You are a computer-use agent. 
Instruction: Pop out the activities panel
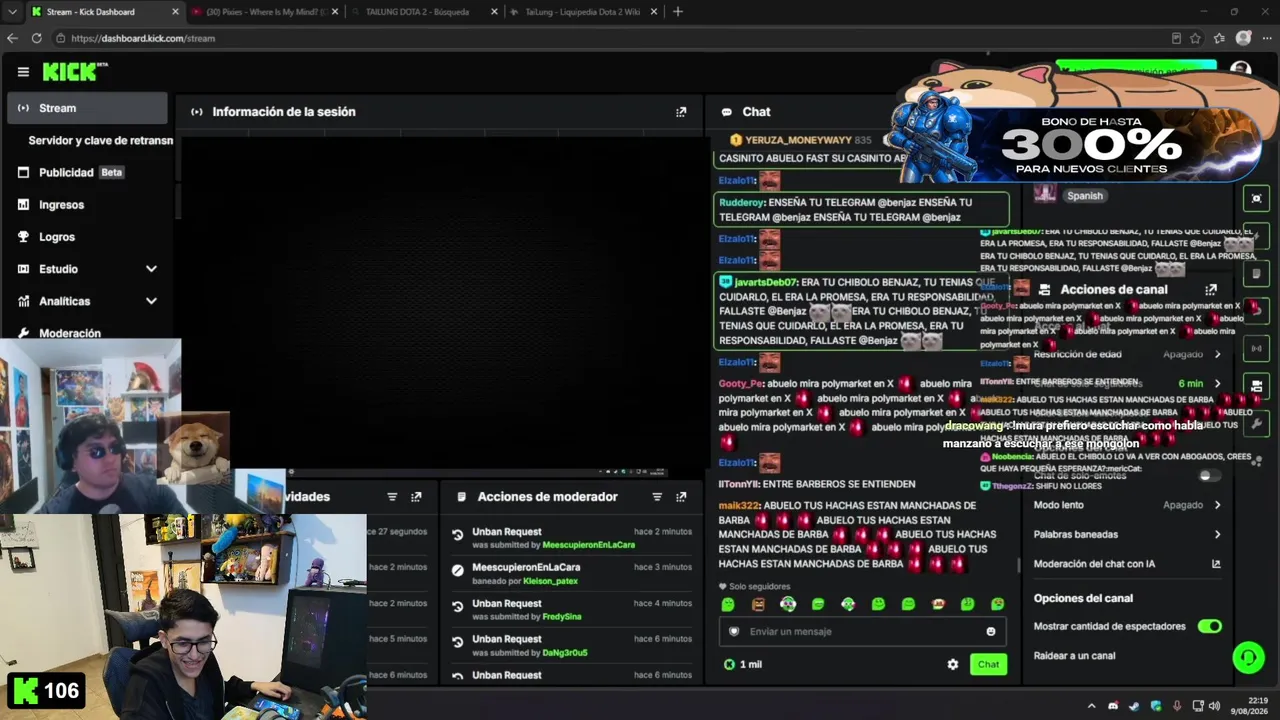416,497
